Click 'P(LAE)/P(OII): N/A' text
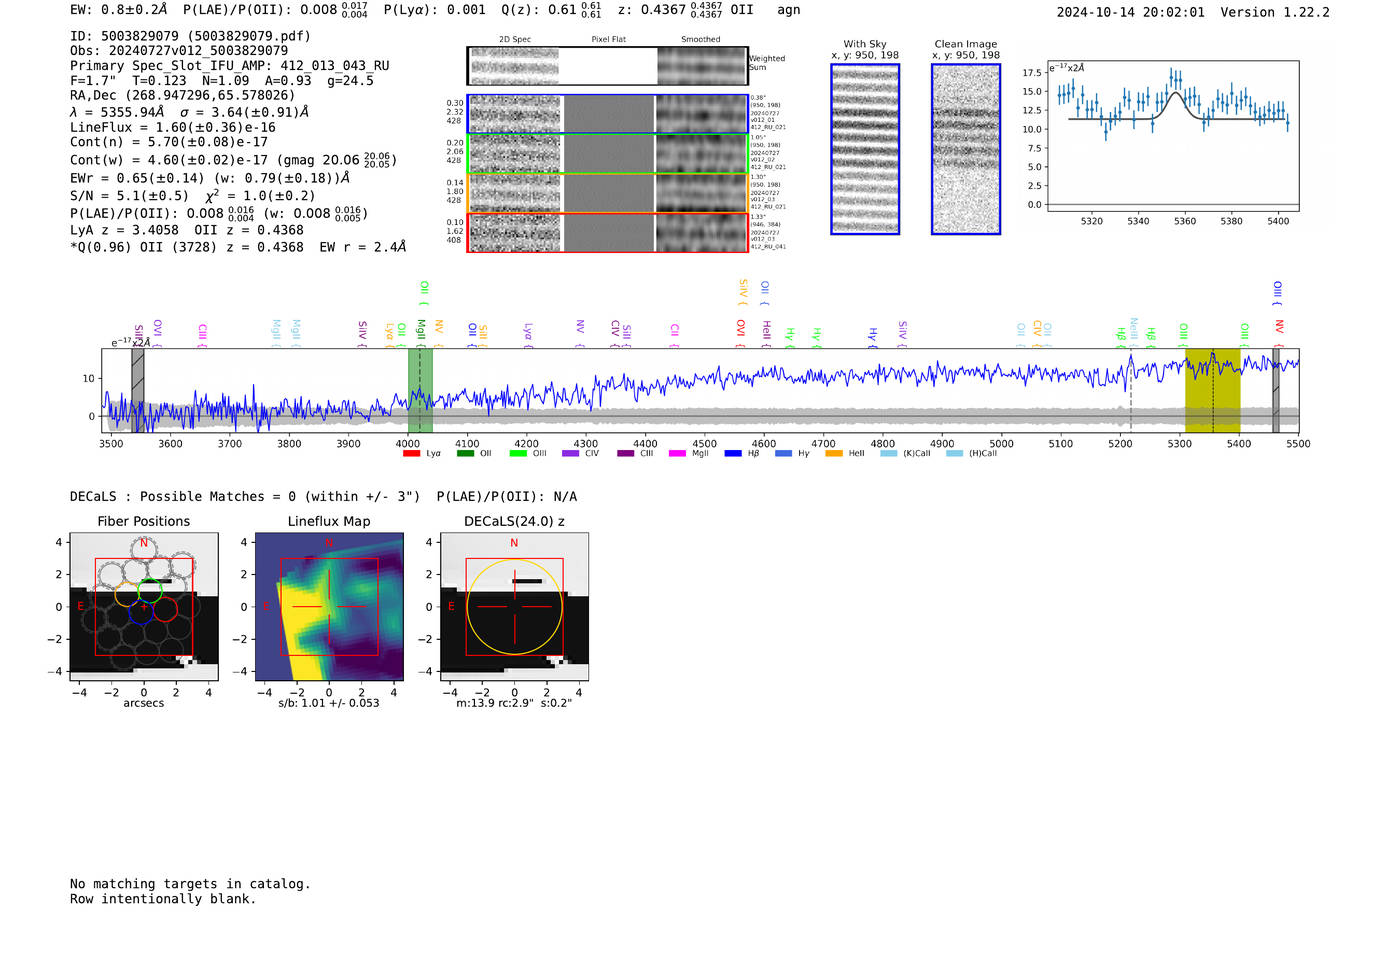This screenshot has height=953, width=1400. [507, 497]
